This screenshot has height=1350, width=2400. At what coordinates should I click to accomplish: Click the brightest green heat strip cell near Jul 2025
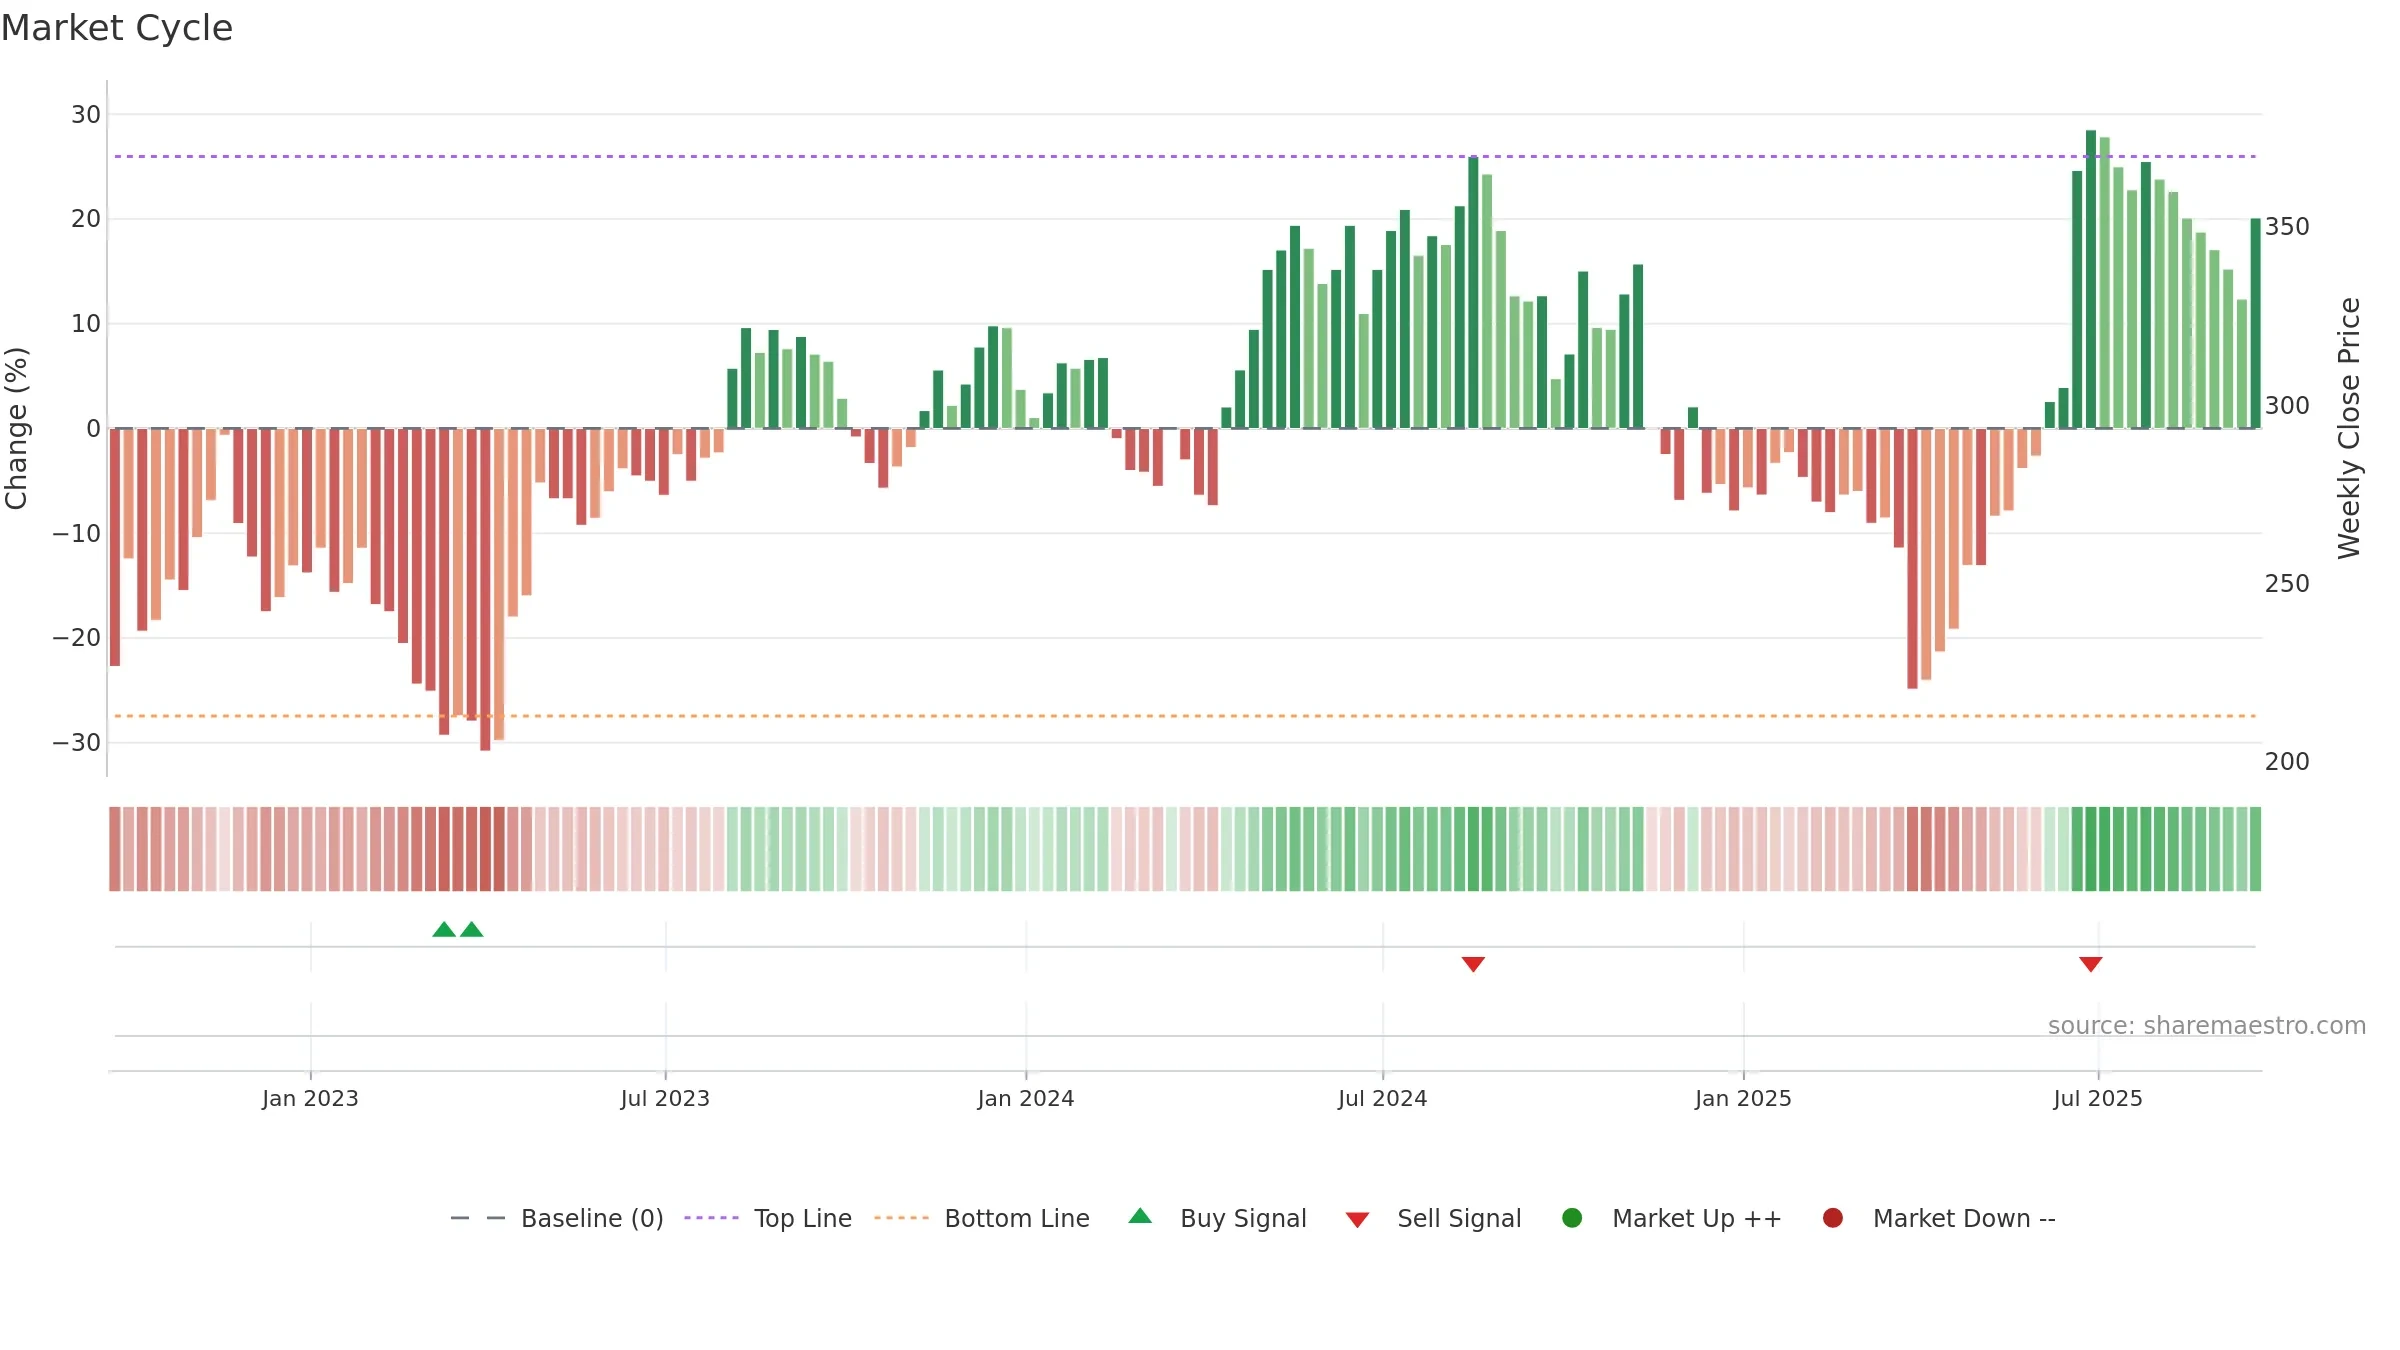click(2091, 849)
